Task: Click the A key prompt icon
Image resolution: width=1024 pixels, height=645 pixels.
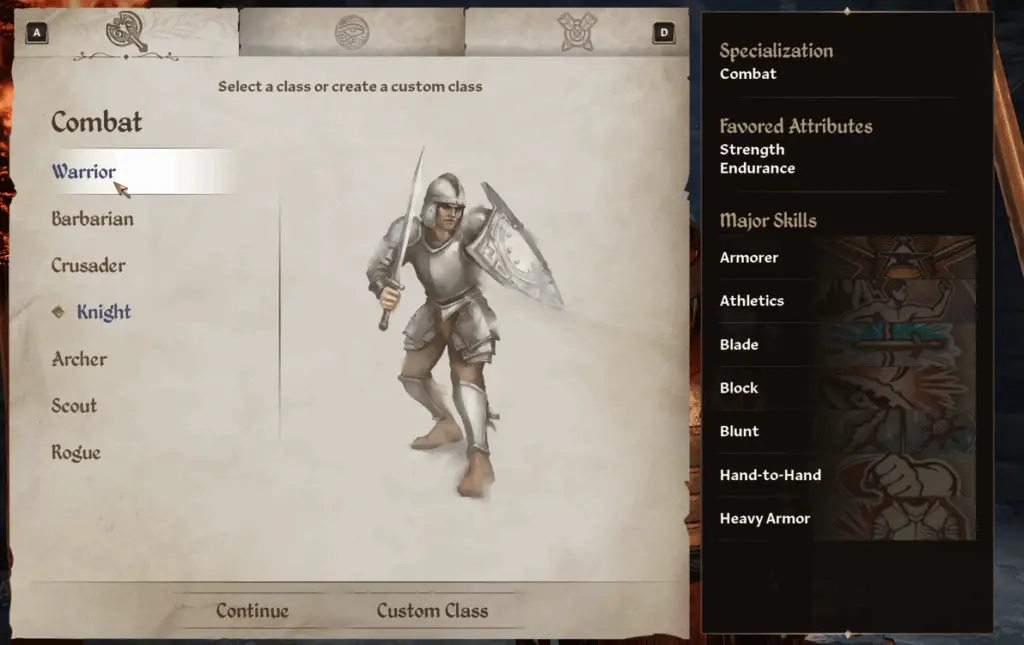Action: pyautogui.click(x=37, y=33)
